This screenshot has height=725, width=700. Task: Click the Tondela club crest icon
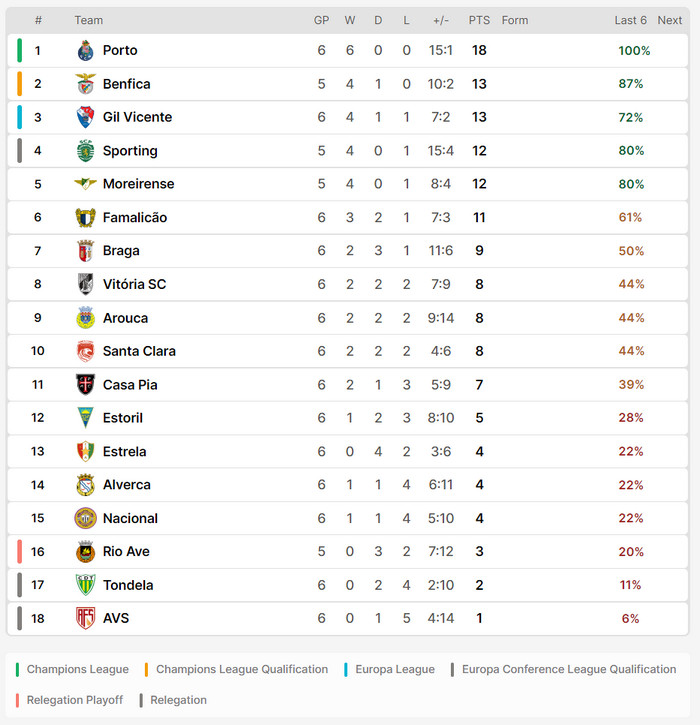[x=85, y=585]
